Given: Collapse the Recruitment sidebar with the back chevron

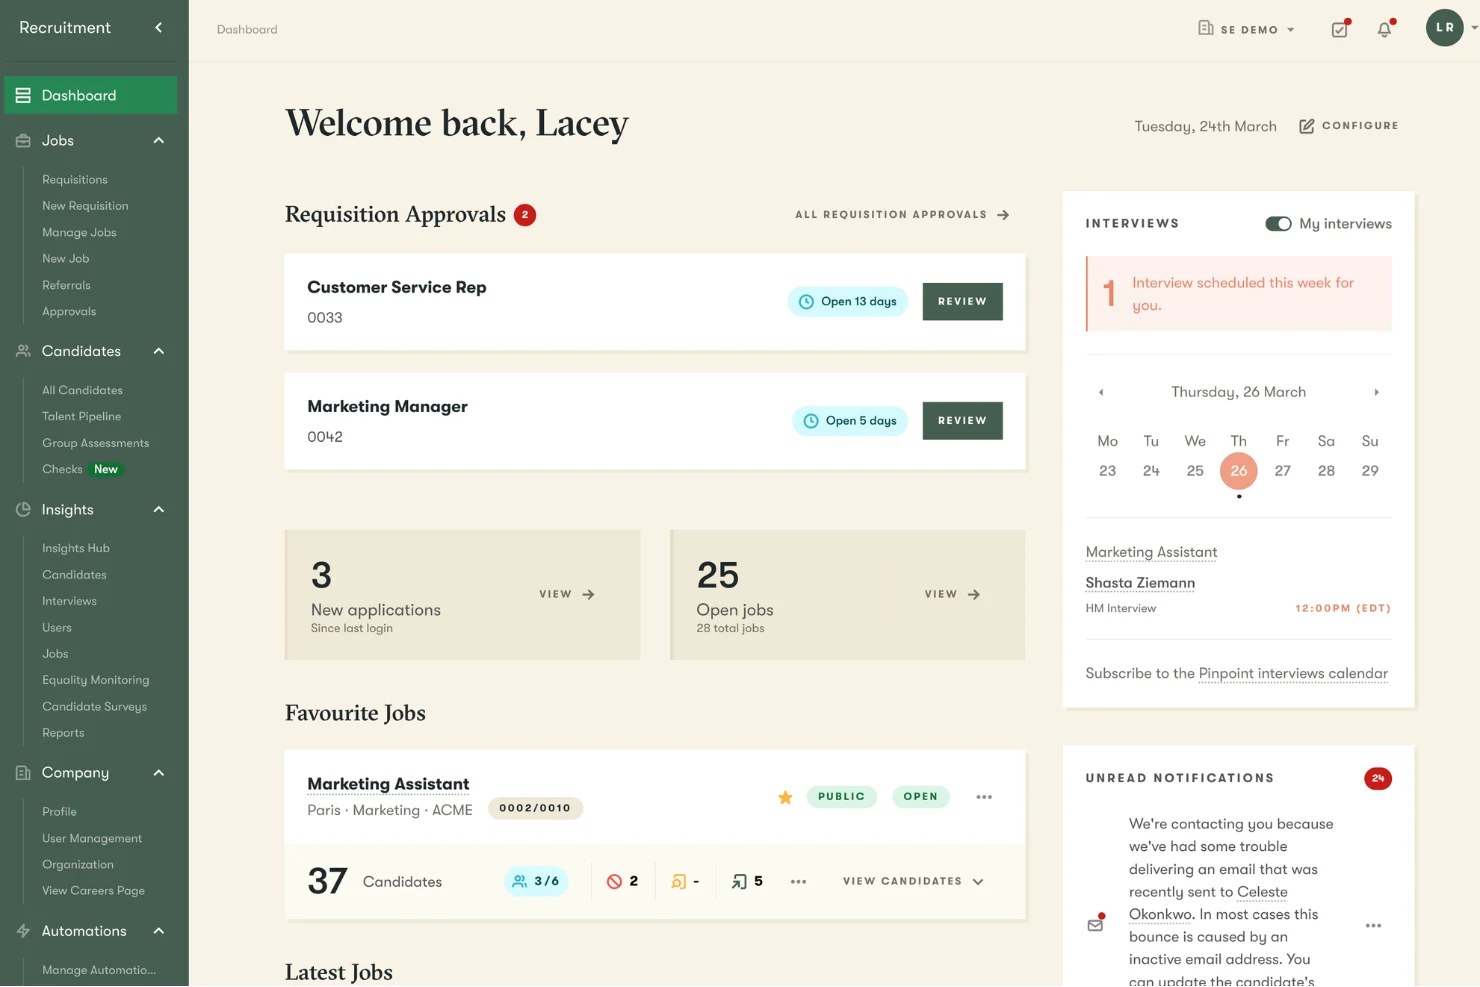Looking at the screenshot, I should pos(158,28).
